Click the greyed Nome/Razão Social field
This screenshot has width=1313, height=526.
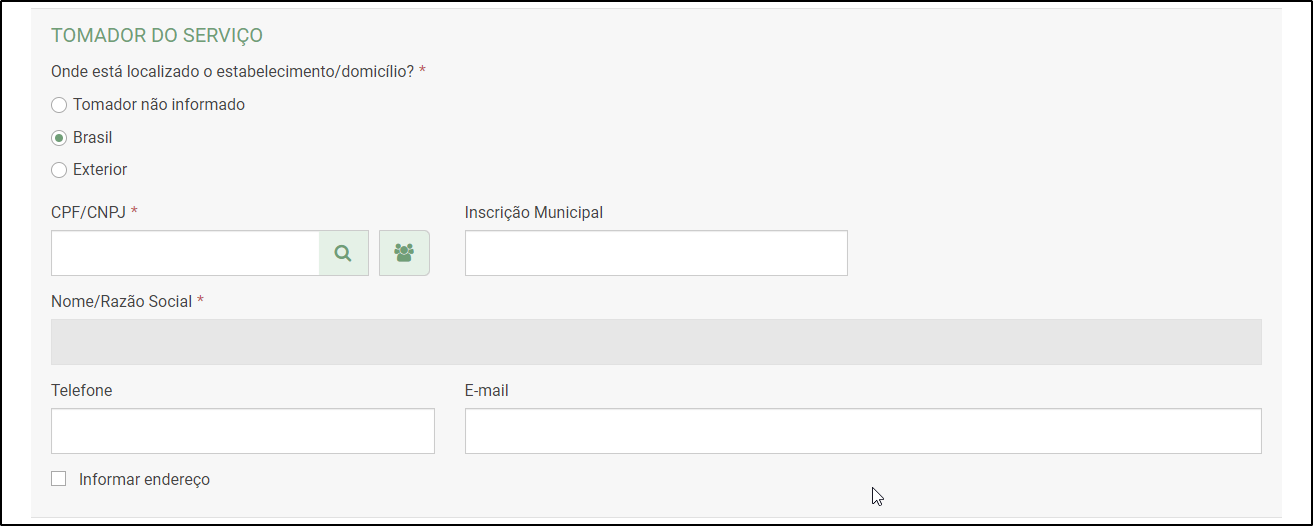coord(656,342)
